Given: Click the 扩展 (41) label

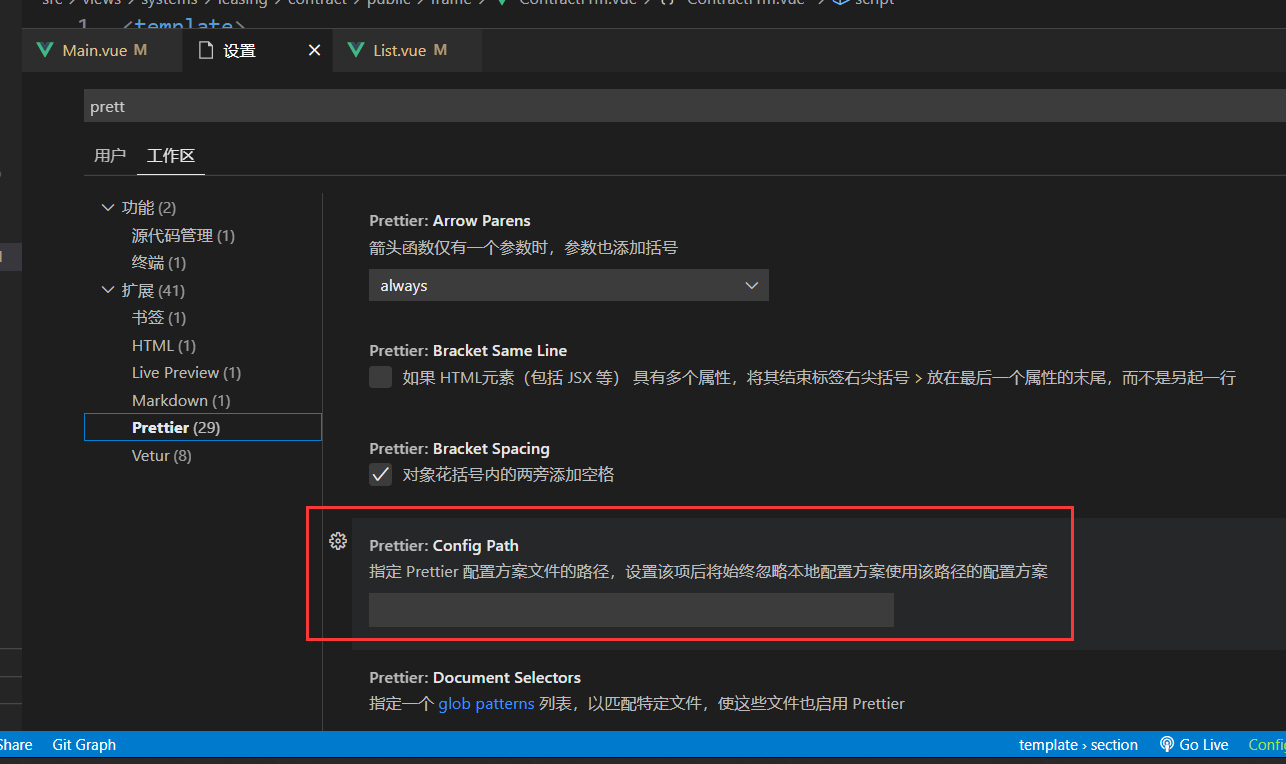Looking at the screenshot, I should point(153,291).
